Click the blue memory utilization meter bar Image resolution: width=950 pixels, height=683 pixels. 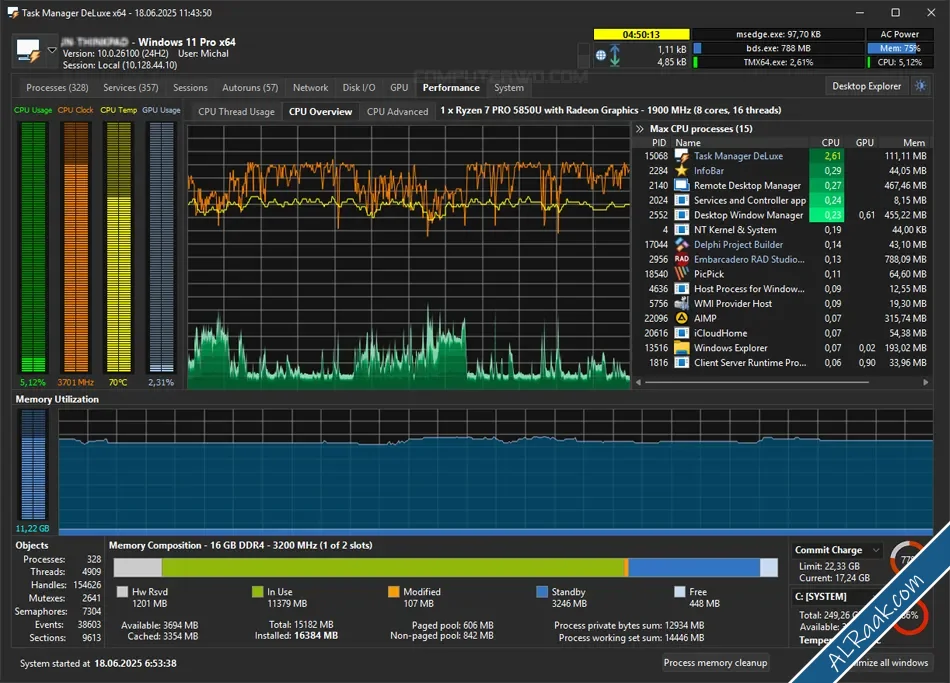coord(33,465)
